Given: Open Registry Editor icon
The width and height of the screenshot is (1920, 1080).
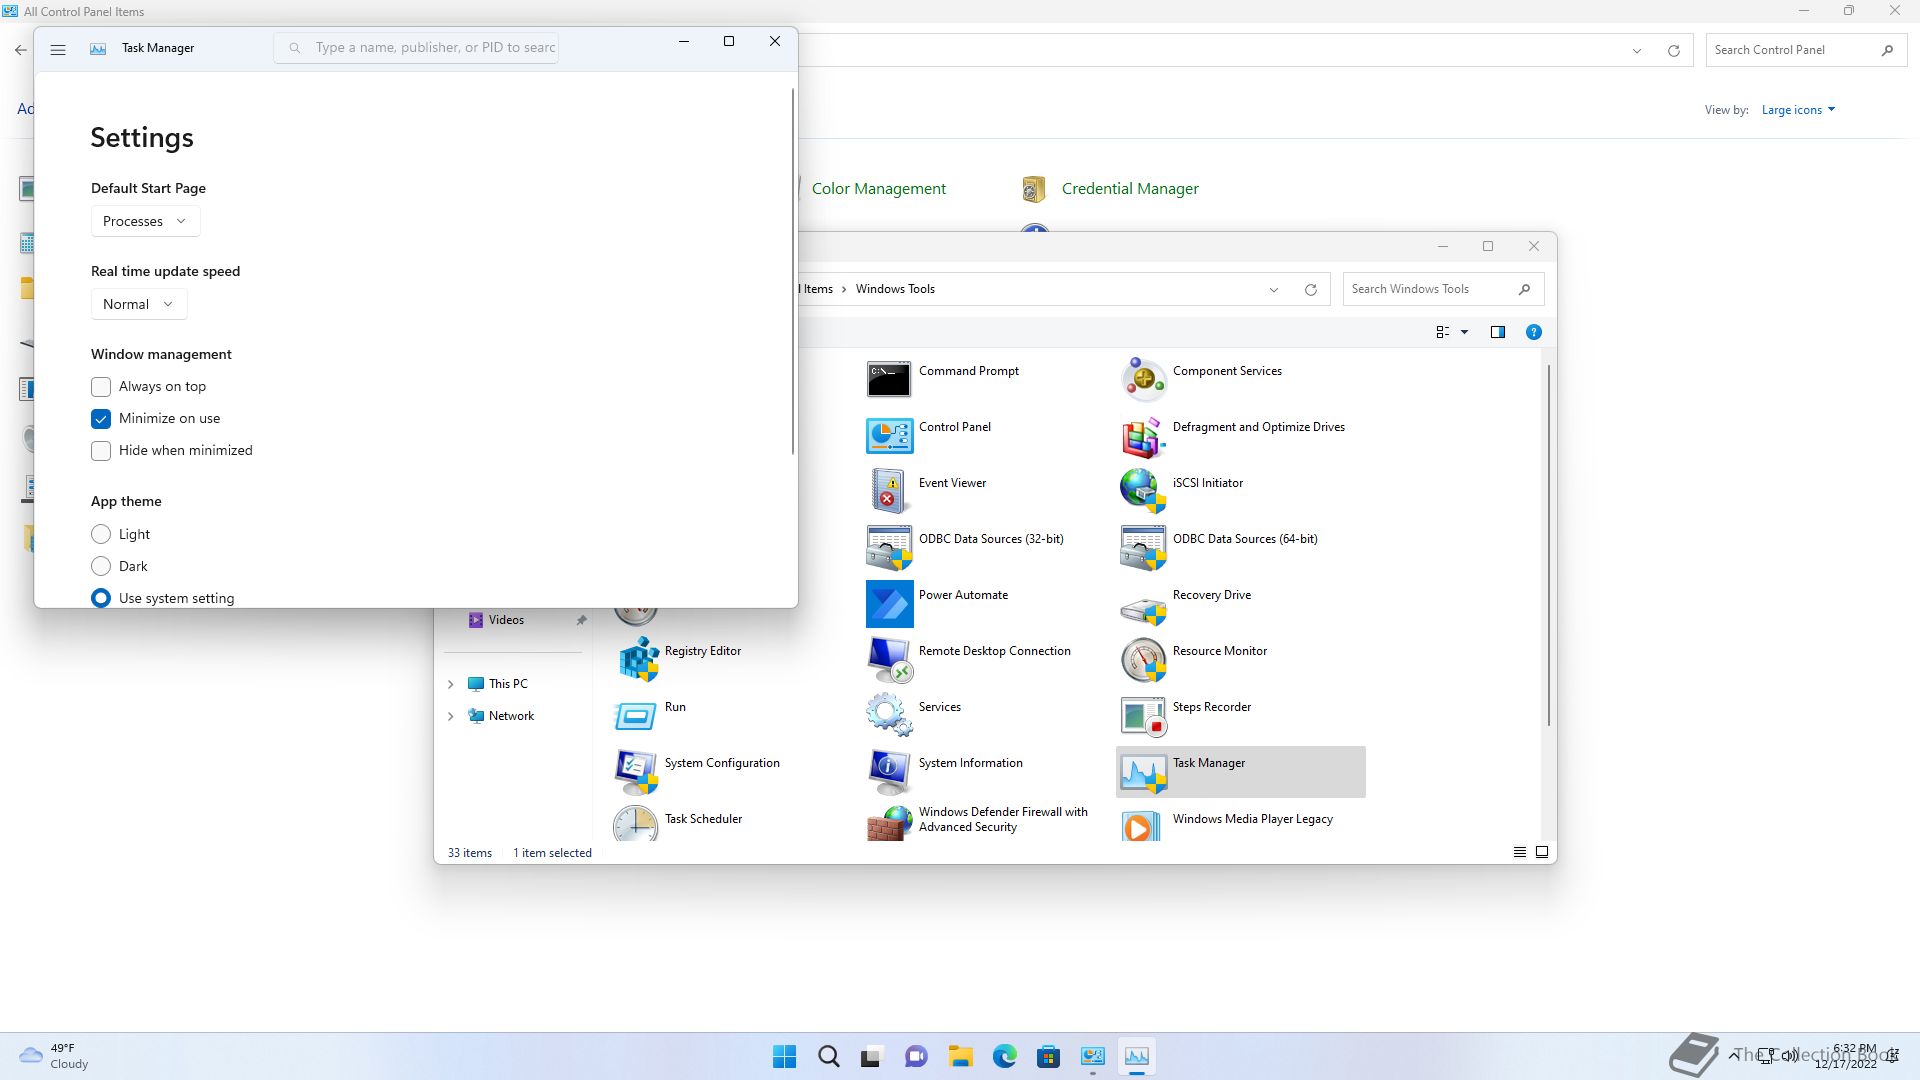Looking at the screenshot, I should (637, 659).
